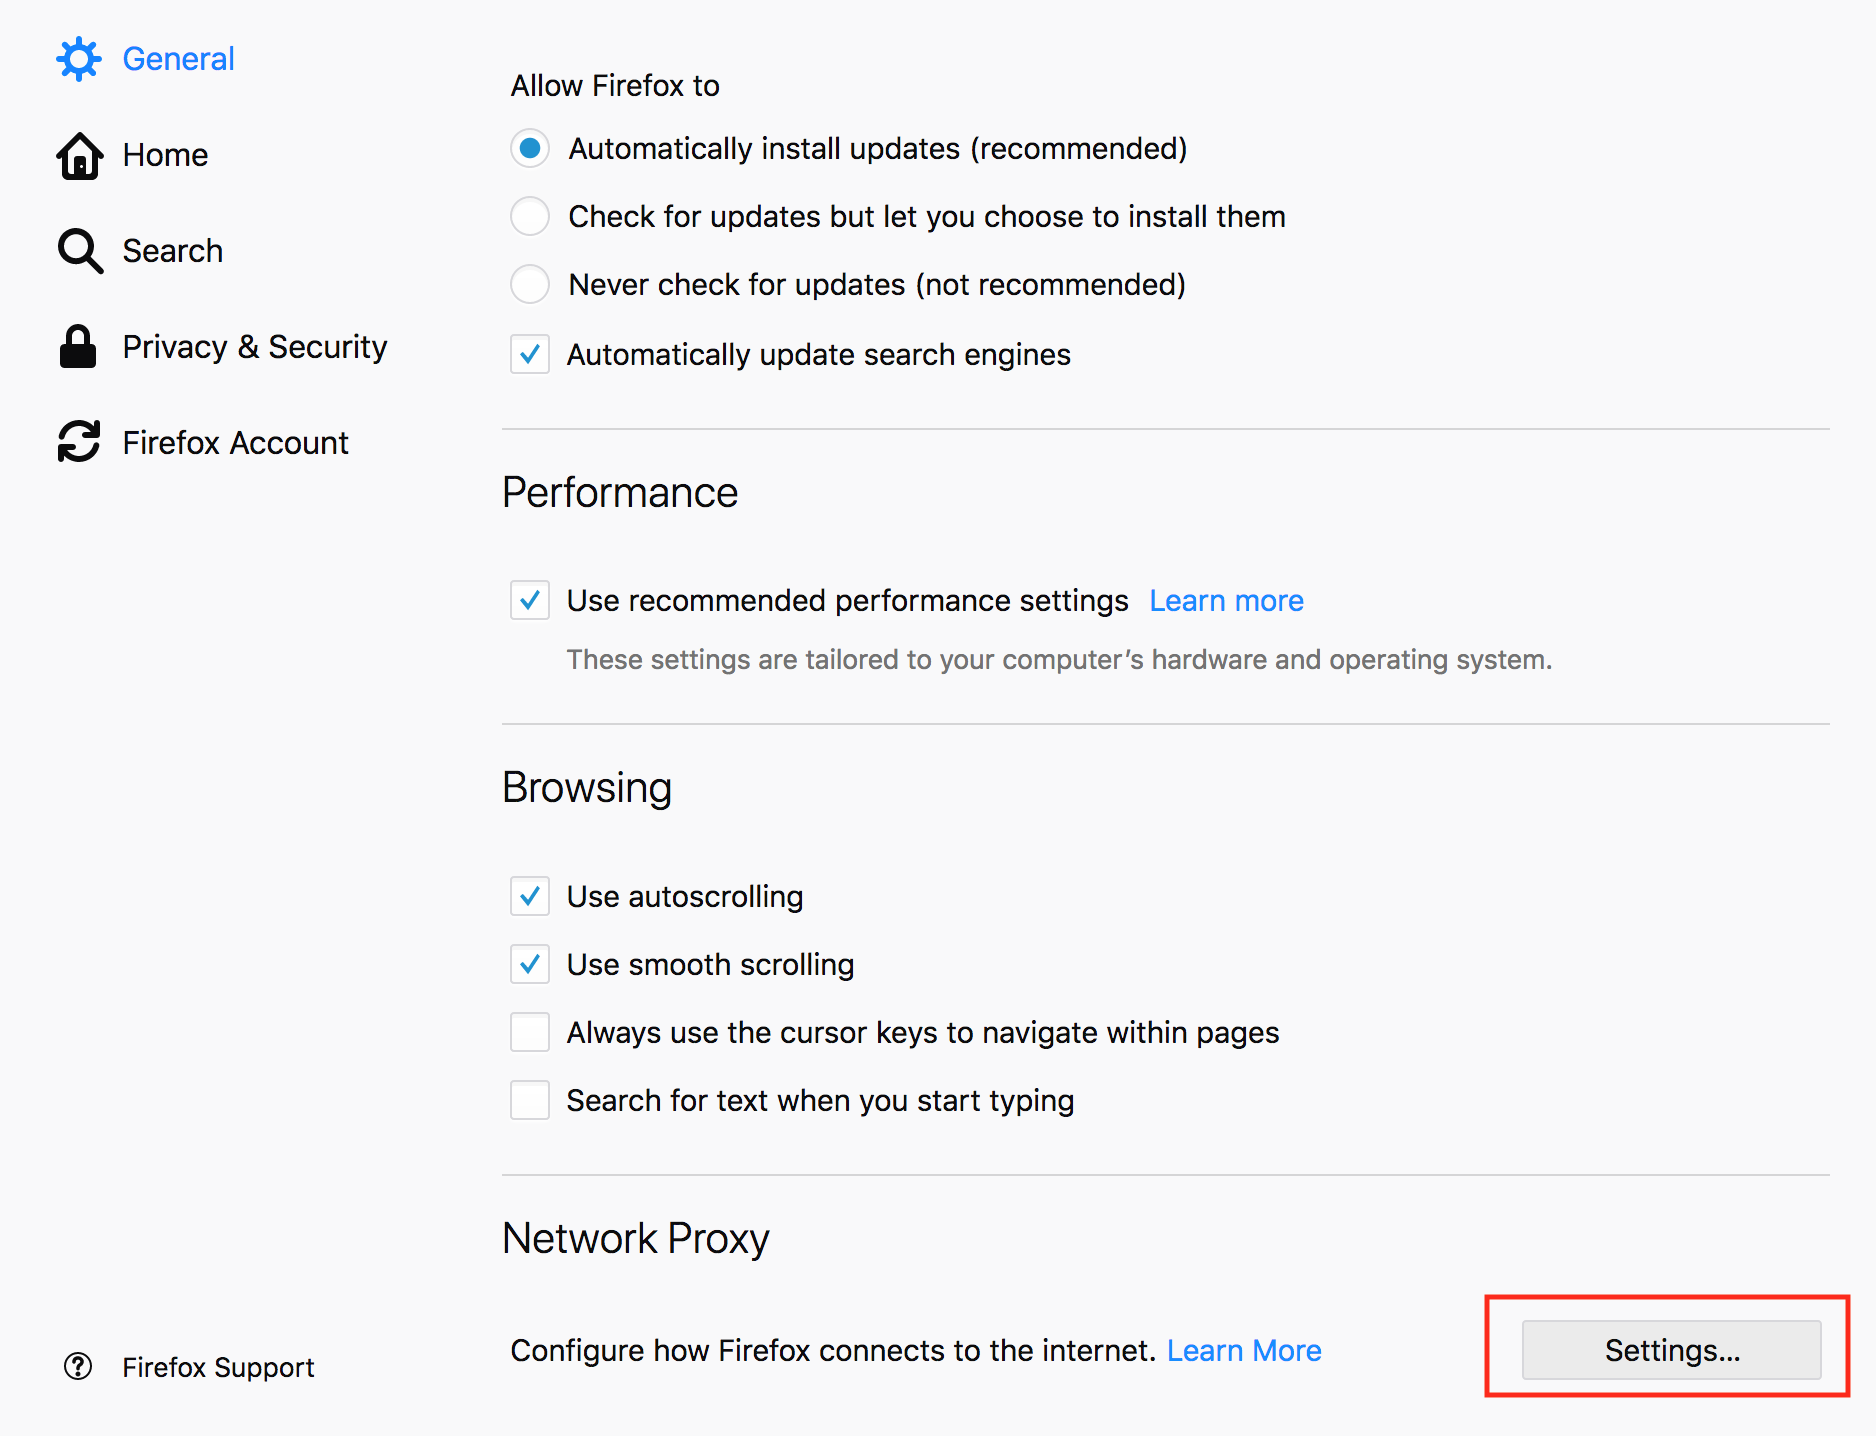The width and height of the screenshot is (1876, 1436).
Task: Uncheck Automatically update search engines
Action: tap(529, 354)
